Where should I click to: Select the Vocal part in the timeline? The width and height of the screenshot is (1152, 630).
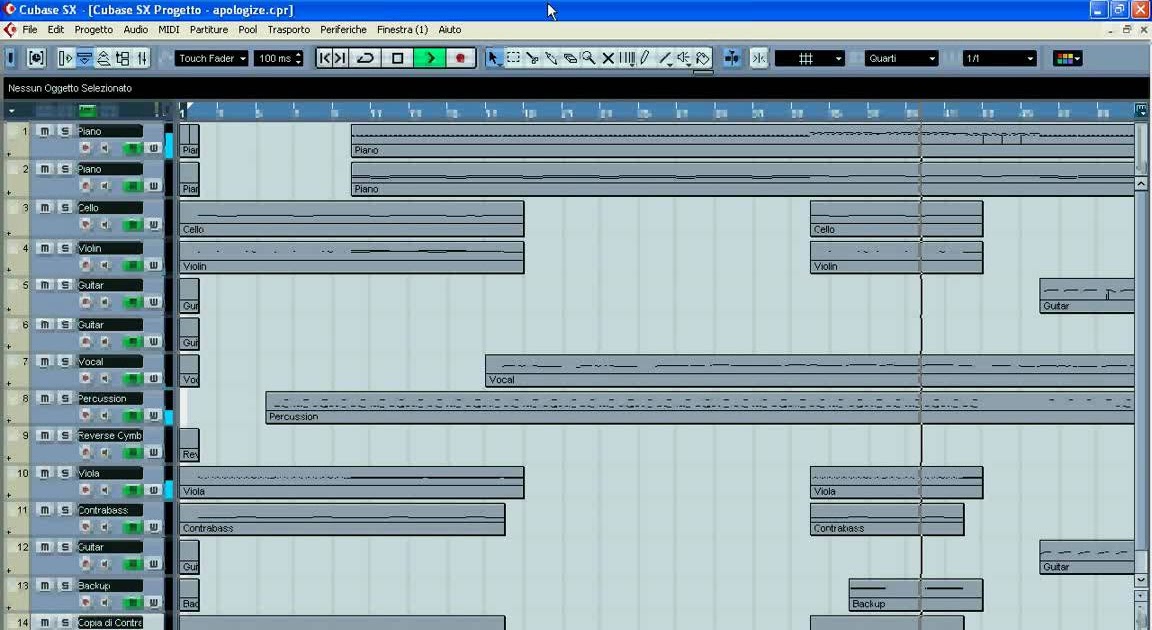pos(810,371)
